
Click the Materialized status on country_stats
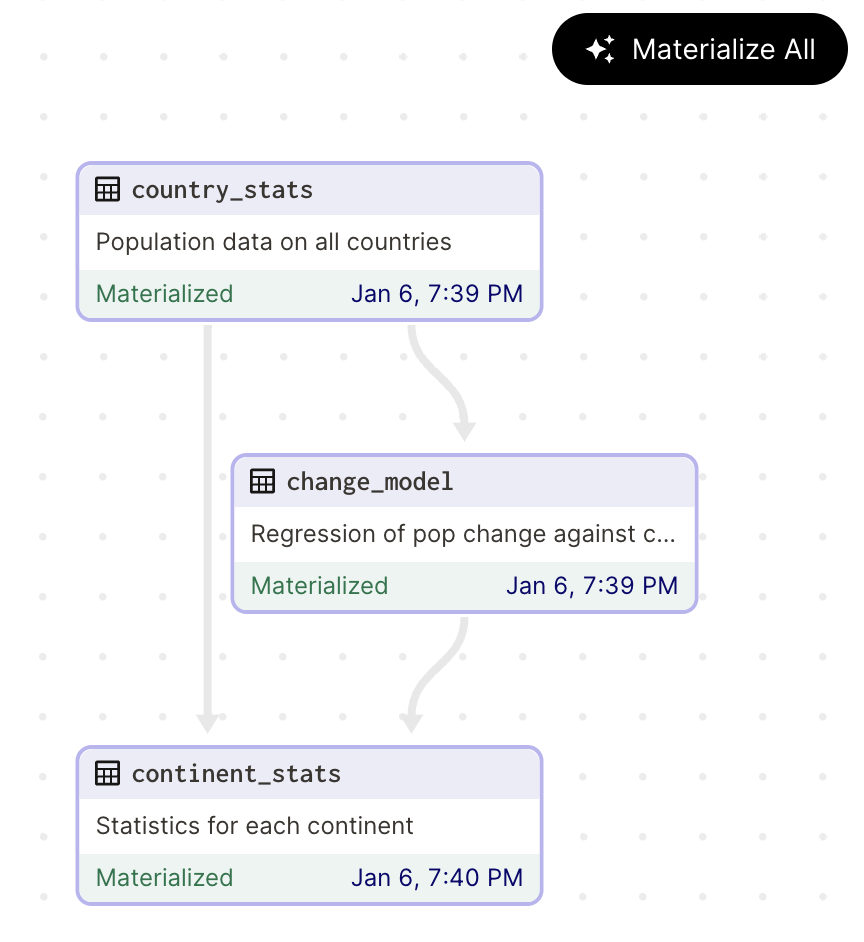[164, 294]
